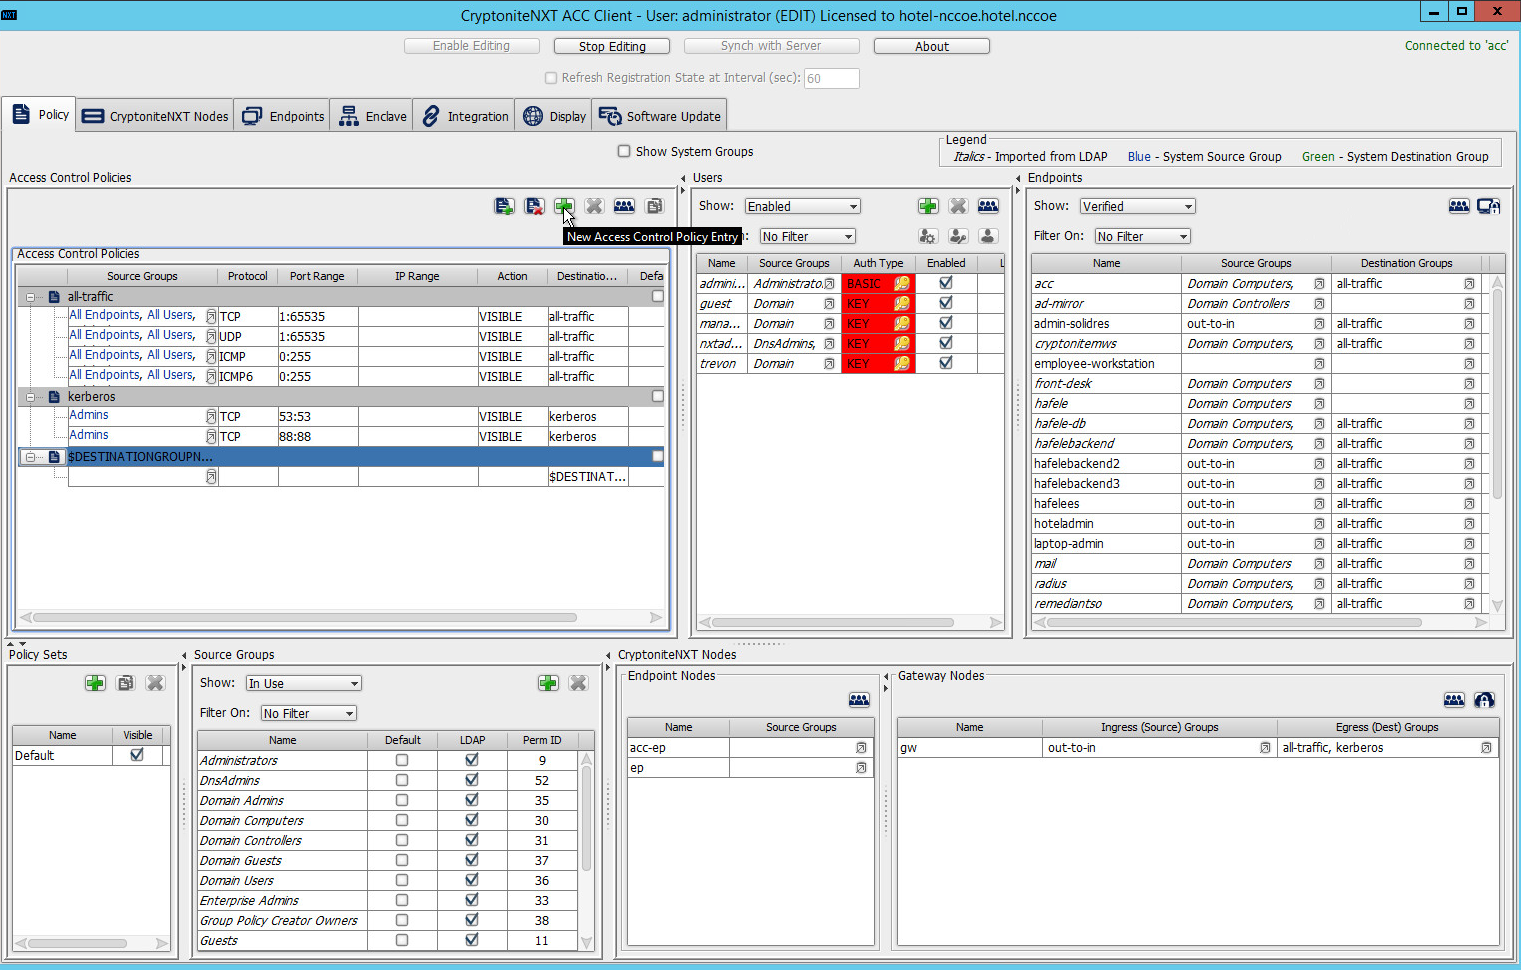Open the Endpoints tab
The image size is (1521, 970).
point(283,116)
